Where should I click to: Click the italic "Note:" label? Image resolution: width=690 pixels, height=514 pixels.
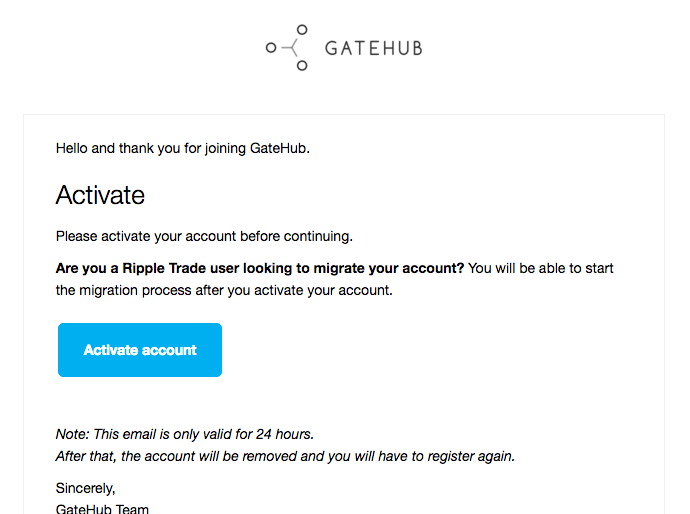coord(73,434)
